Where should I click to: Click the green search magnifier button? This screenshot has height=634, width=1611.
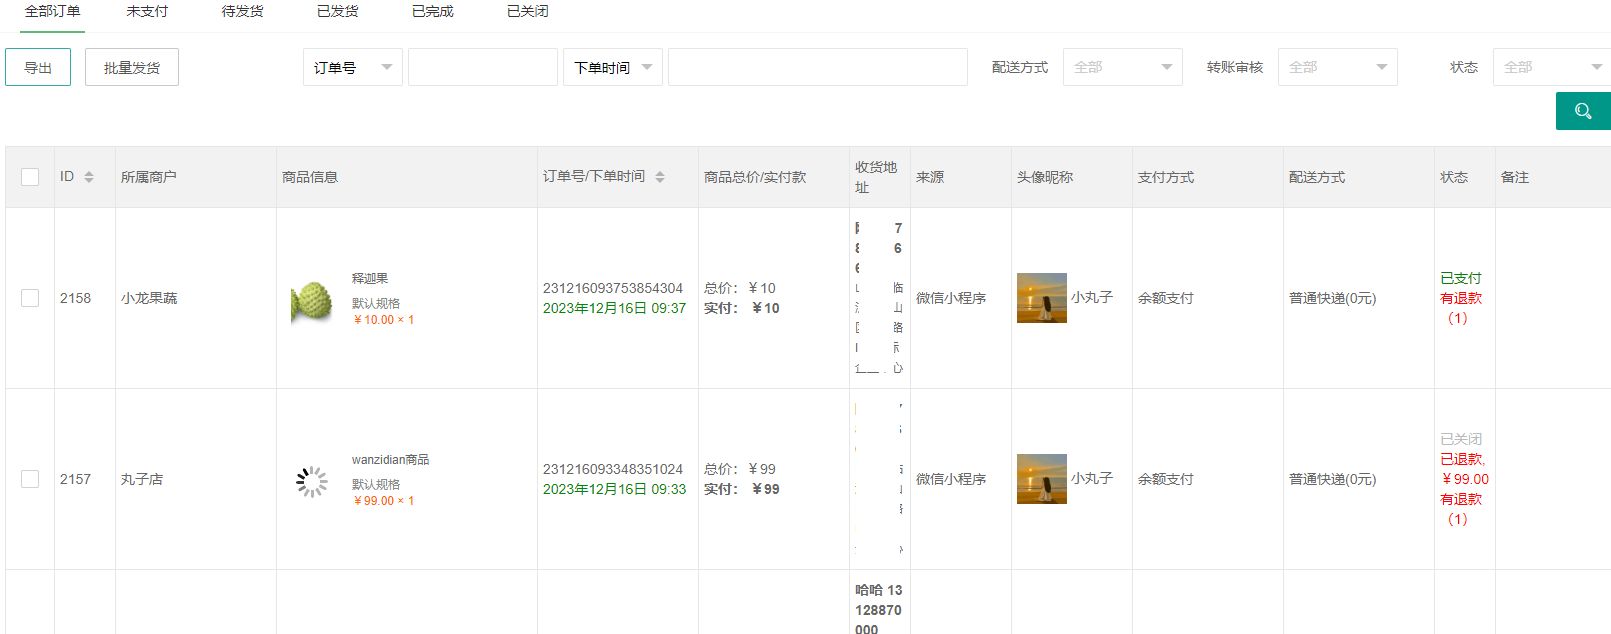coord(1582,111)
